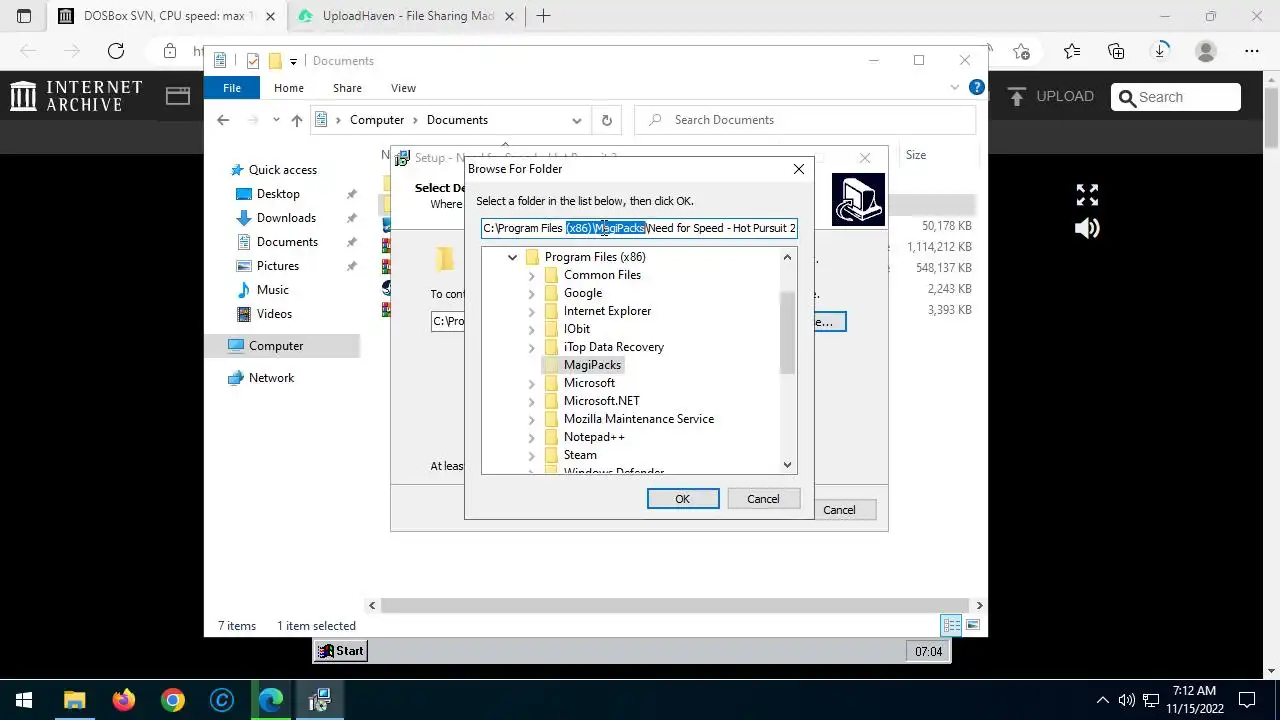
Task: Expand the Microsoft folder node
Action: [532, 383]
